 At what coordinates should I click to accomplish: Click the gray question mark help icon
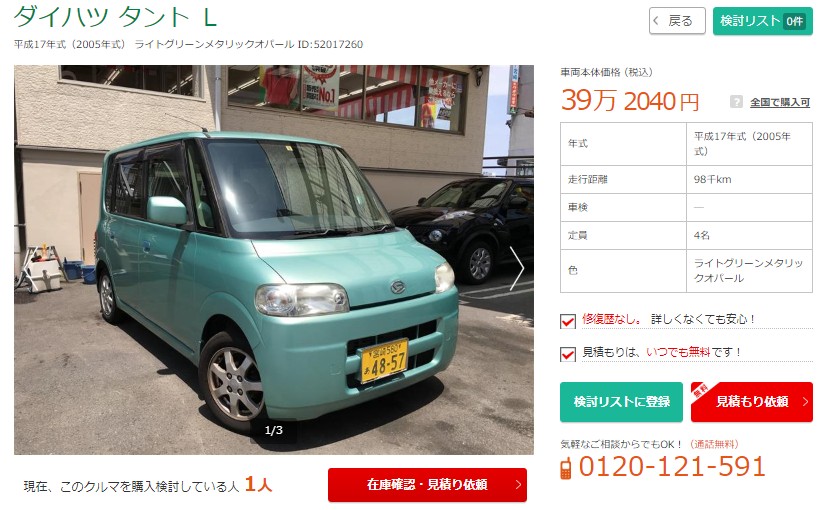click(736, 102)
